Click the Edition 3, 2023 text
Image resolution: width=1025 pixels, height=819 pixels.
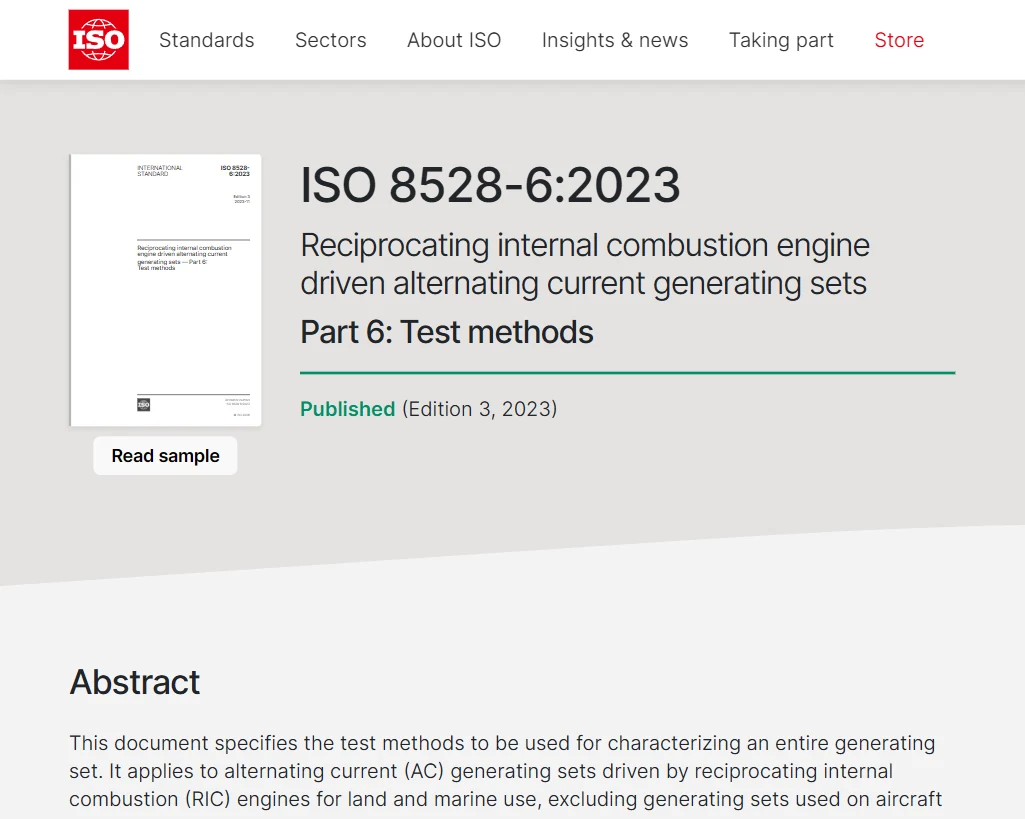(480, 409)
